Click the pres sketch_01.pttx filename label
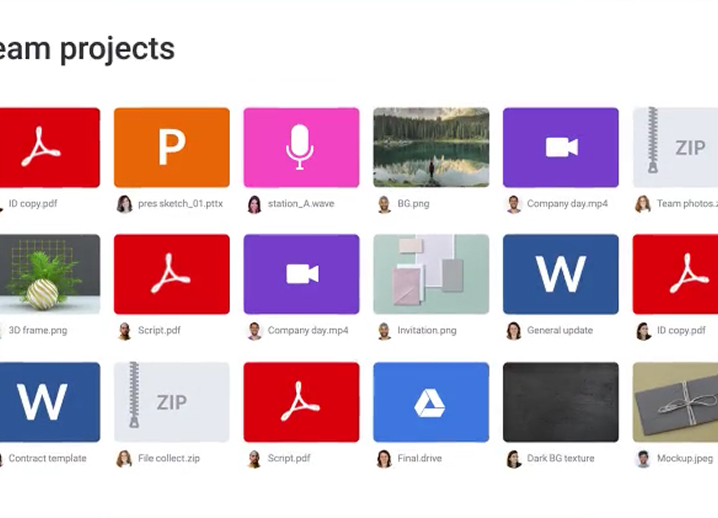718x518 pixels. (180, 204)
